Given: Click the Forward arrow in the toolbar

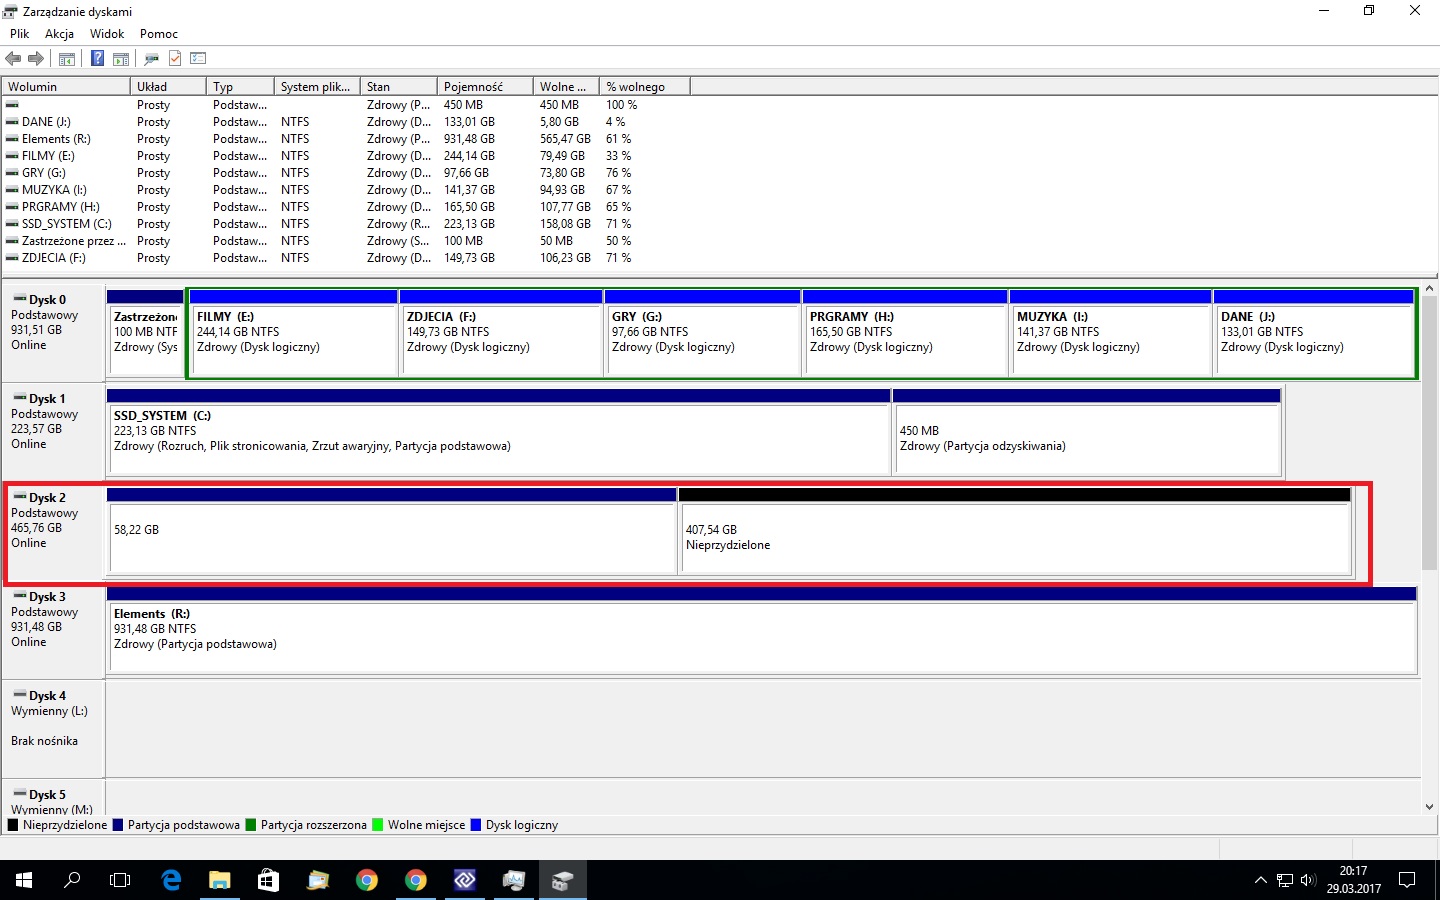Looking at the screenshot, I should (x=36, y=58).
